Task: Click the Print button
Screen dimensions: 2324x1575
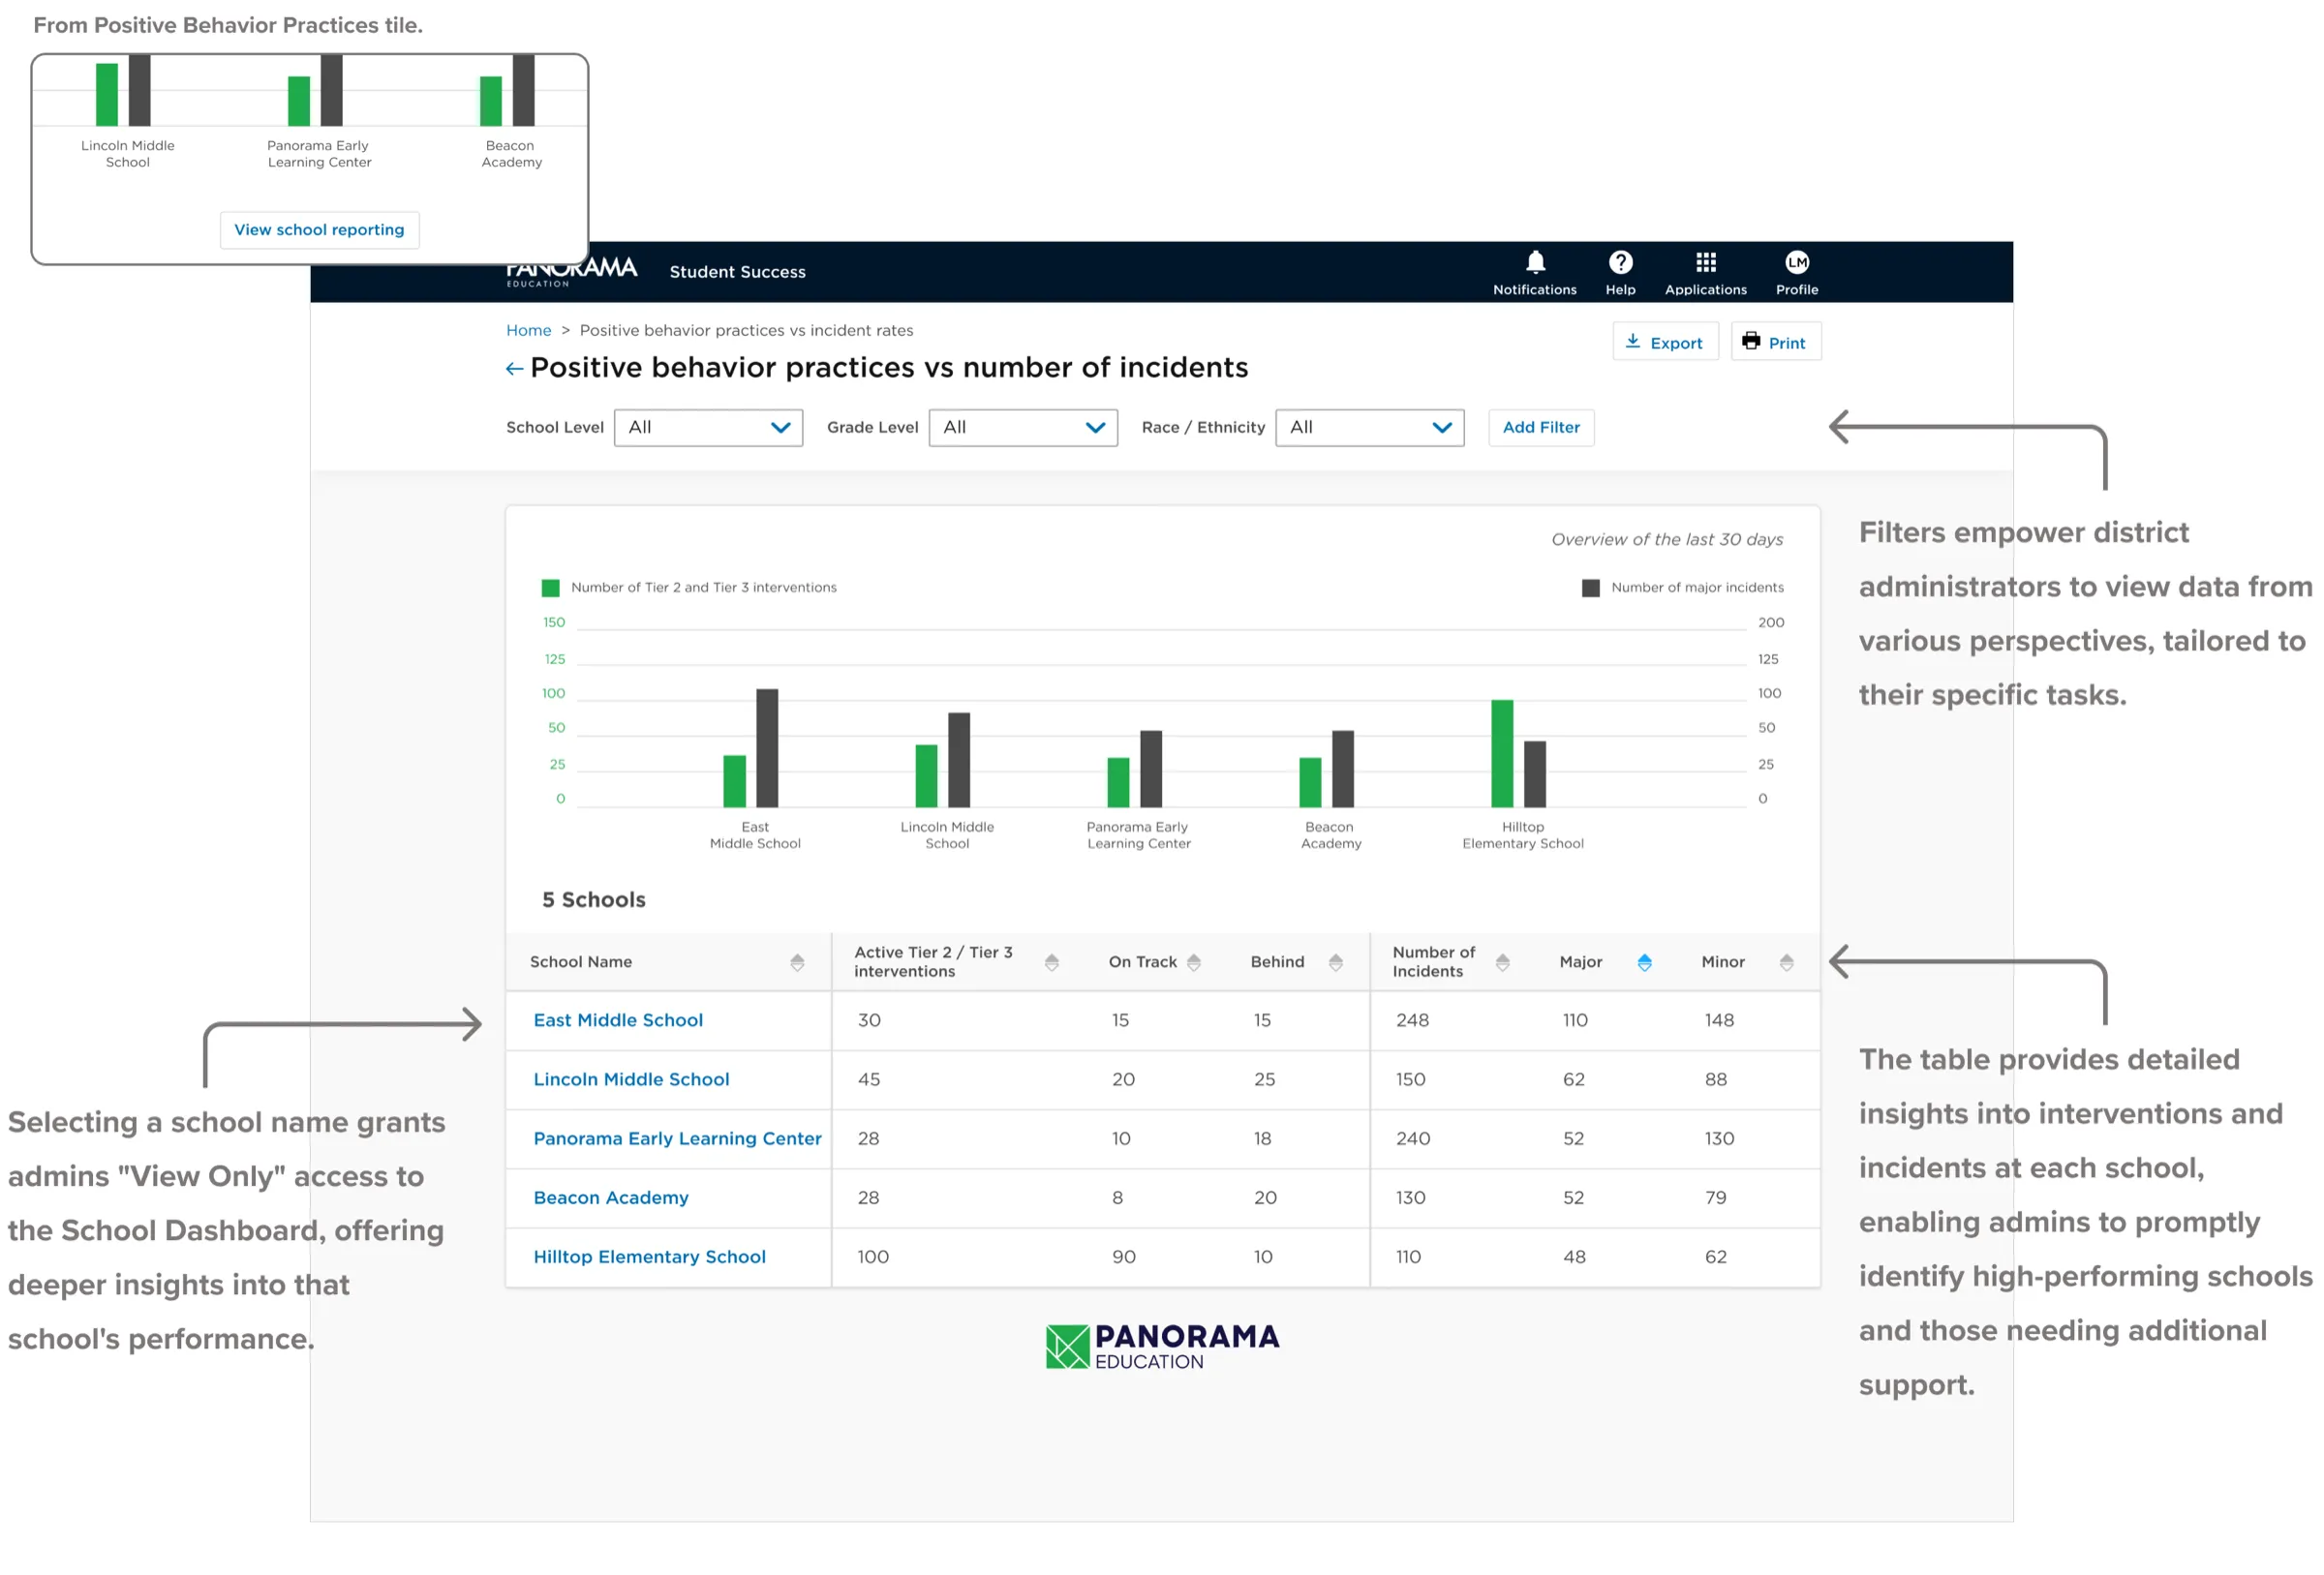Action: [x=1775, y=342]
